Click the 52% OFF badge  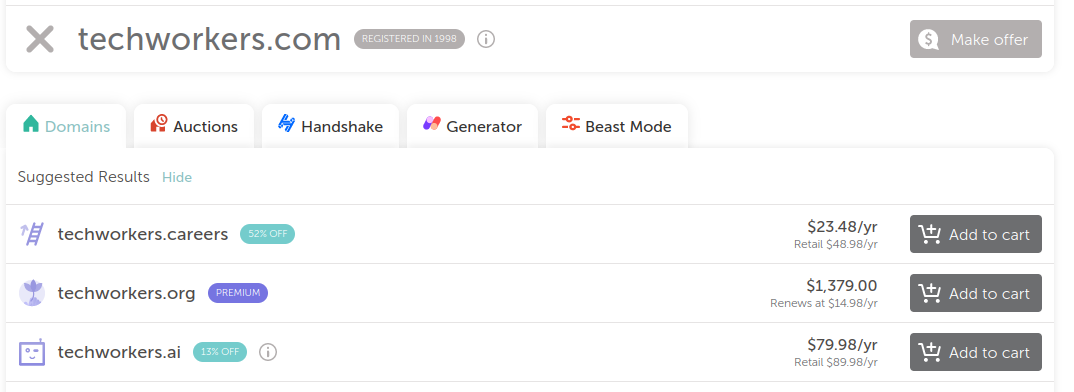267,234
